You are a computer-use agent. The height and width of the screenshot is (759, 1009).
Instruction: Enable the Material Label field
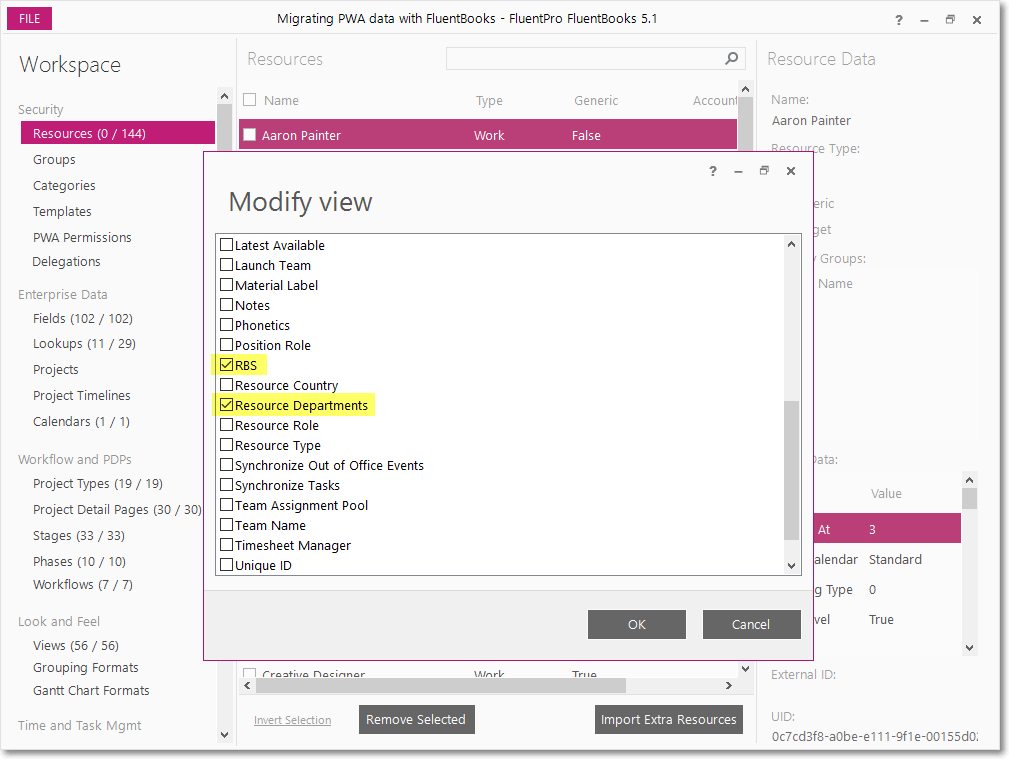(x=227, y=285)
